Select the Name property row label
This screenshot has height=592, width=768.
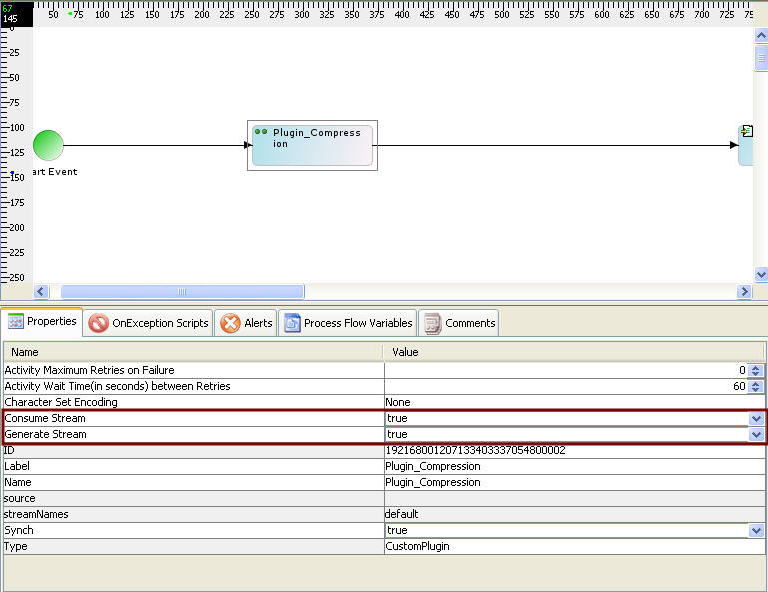pyautogui.click(x=18, y=482)
